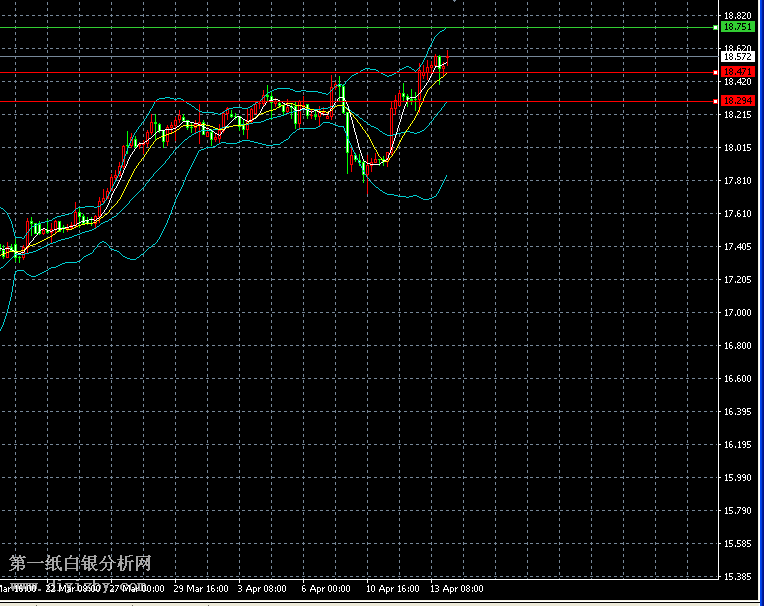Click the 13 Apr 08:00 time label
The height and width of the screenshot is (606, 764).
(x=457, y=589)
